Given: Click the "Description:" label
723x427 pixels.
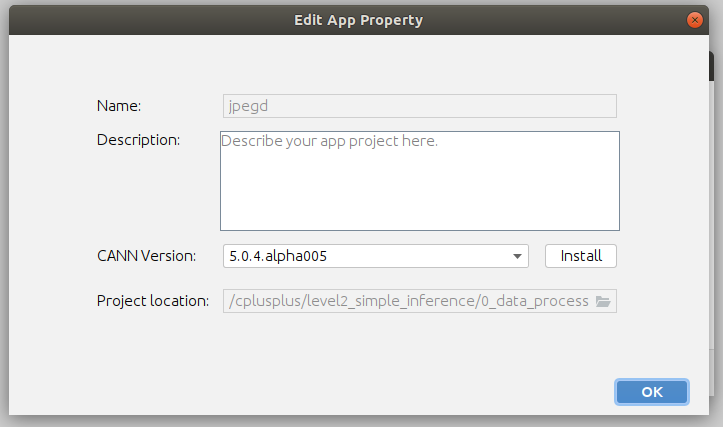Looking at the screenshot, I should [x=138, y=140].
